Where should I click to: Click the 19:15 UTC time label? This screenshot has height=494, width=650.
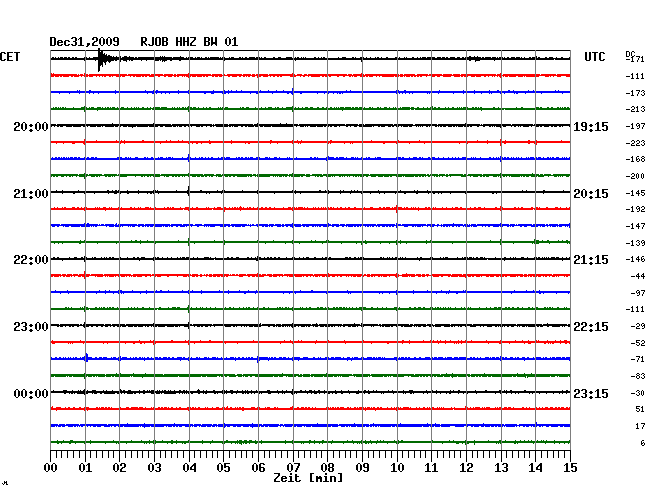(591, 126)
